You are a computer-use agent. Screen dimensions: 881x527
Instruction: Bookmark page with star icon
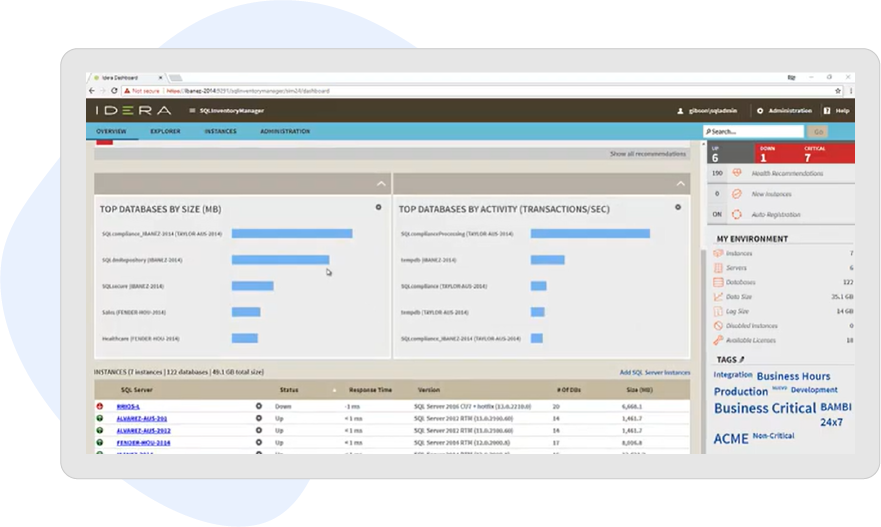(x=838, y=90)
